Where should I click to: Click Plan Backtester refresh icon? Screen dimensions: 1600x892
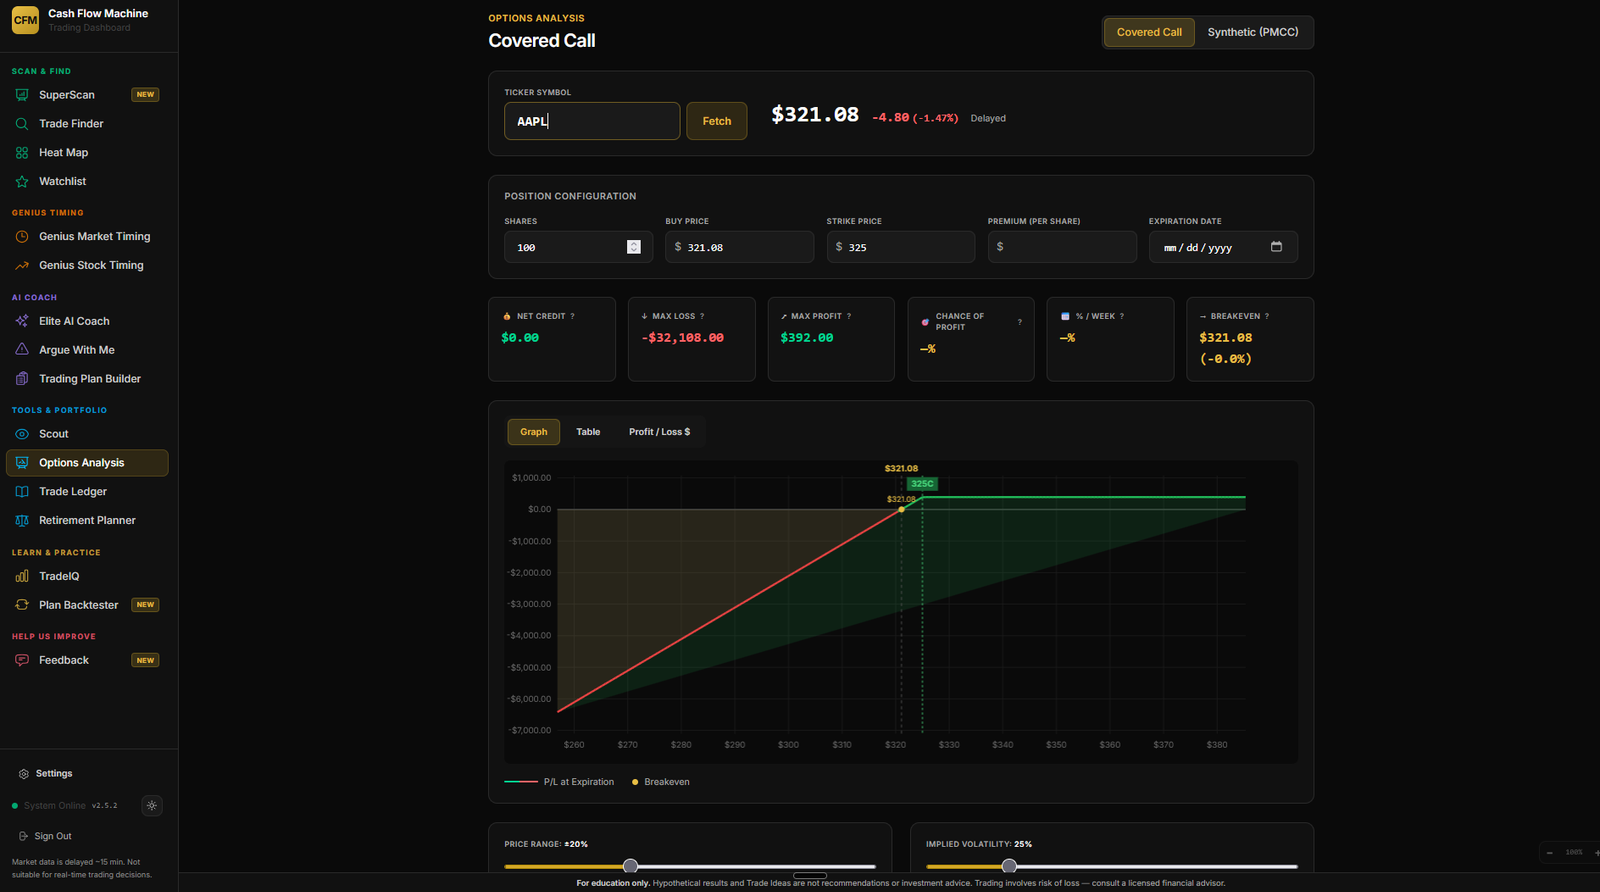pyautogui.click(x=22, y=605)
